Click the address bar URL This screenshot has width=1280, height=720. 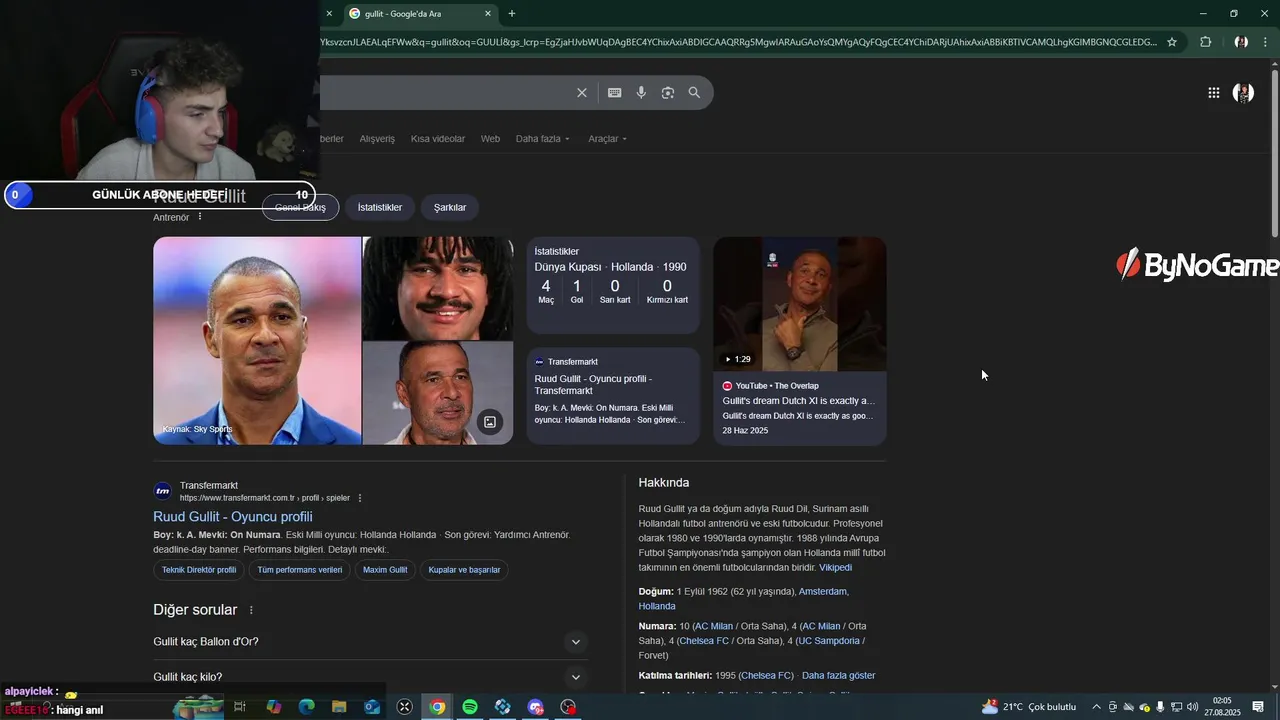738,42
